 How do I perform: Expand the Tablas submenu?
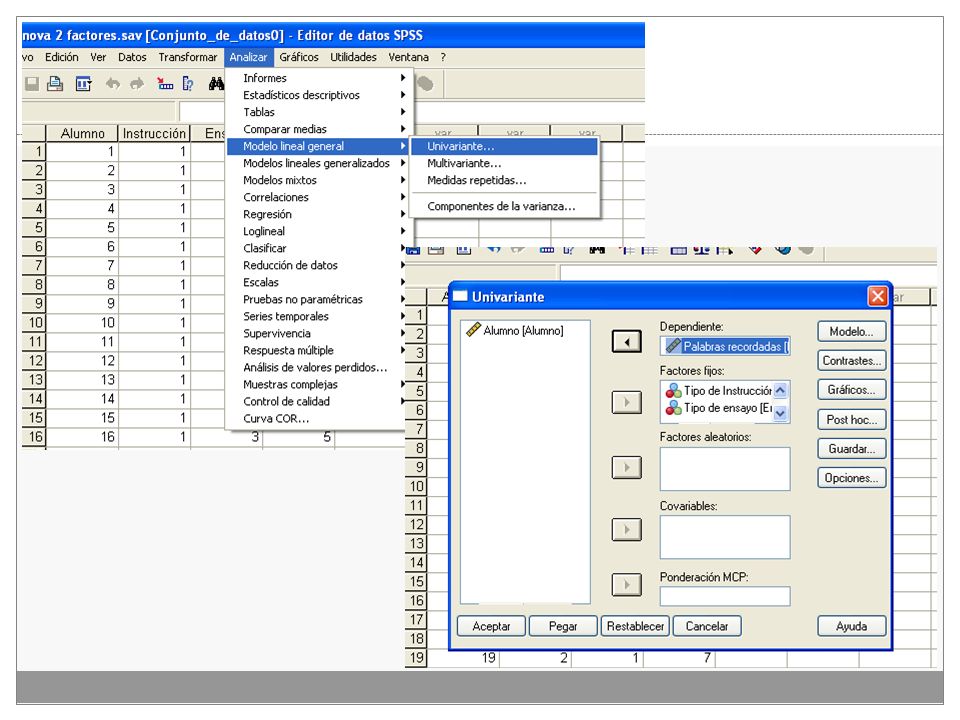tap(317, 112)
